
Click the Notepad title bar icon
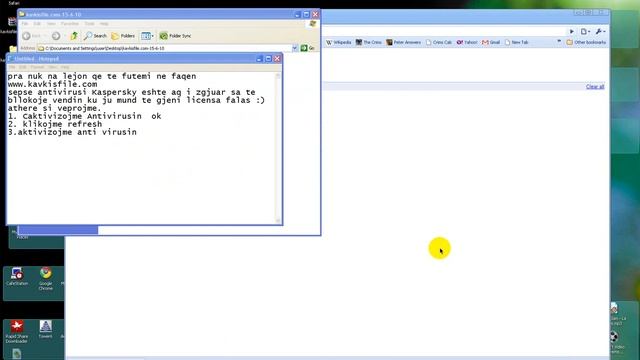coord(10,59)
